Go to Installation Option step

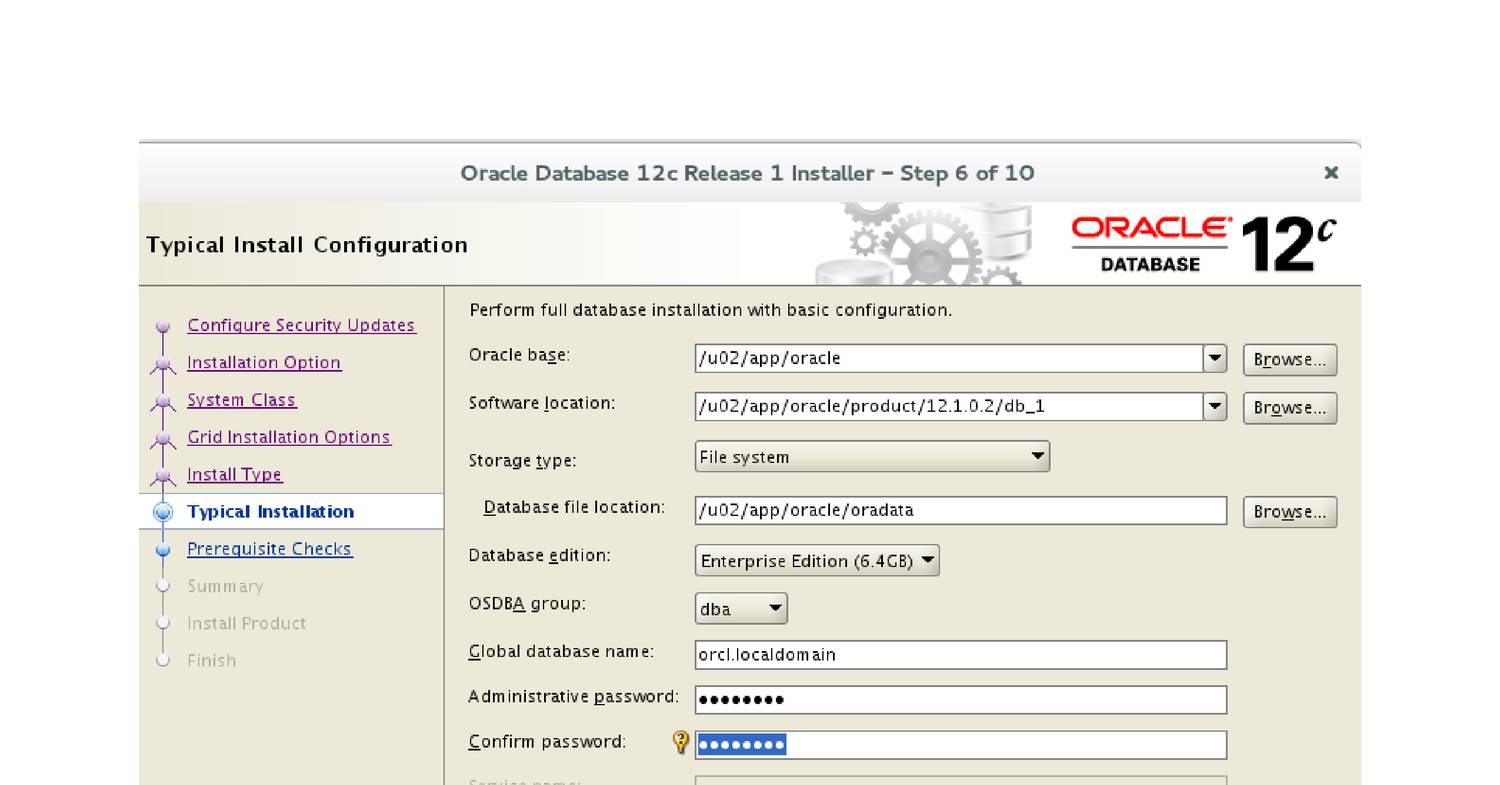(264, 363)
